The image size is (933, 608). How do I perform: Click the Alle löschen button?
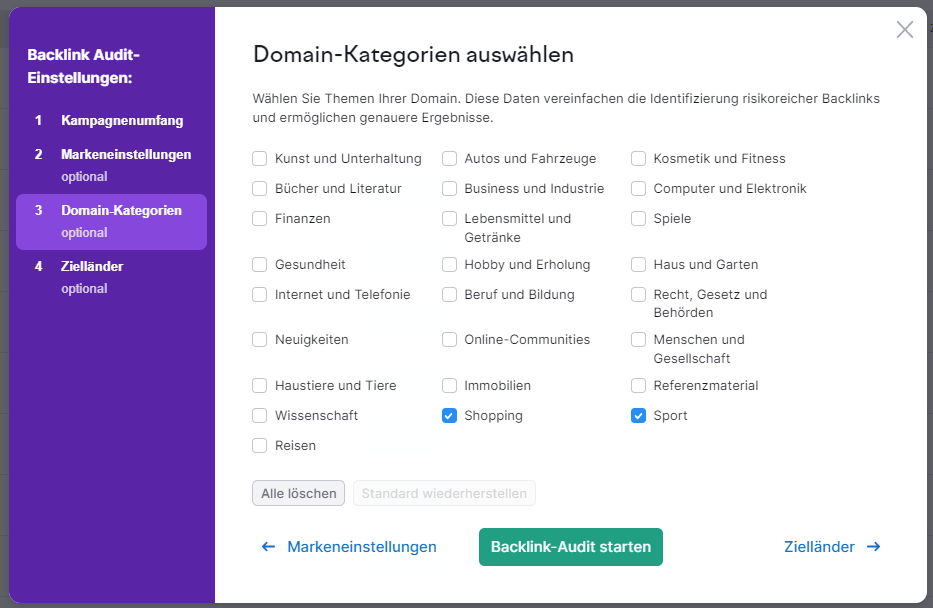298,493
